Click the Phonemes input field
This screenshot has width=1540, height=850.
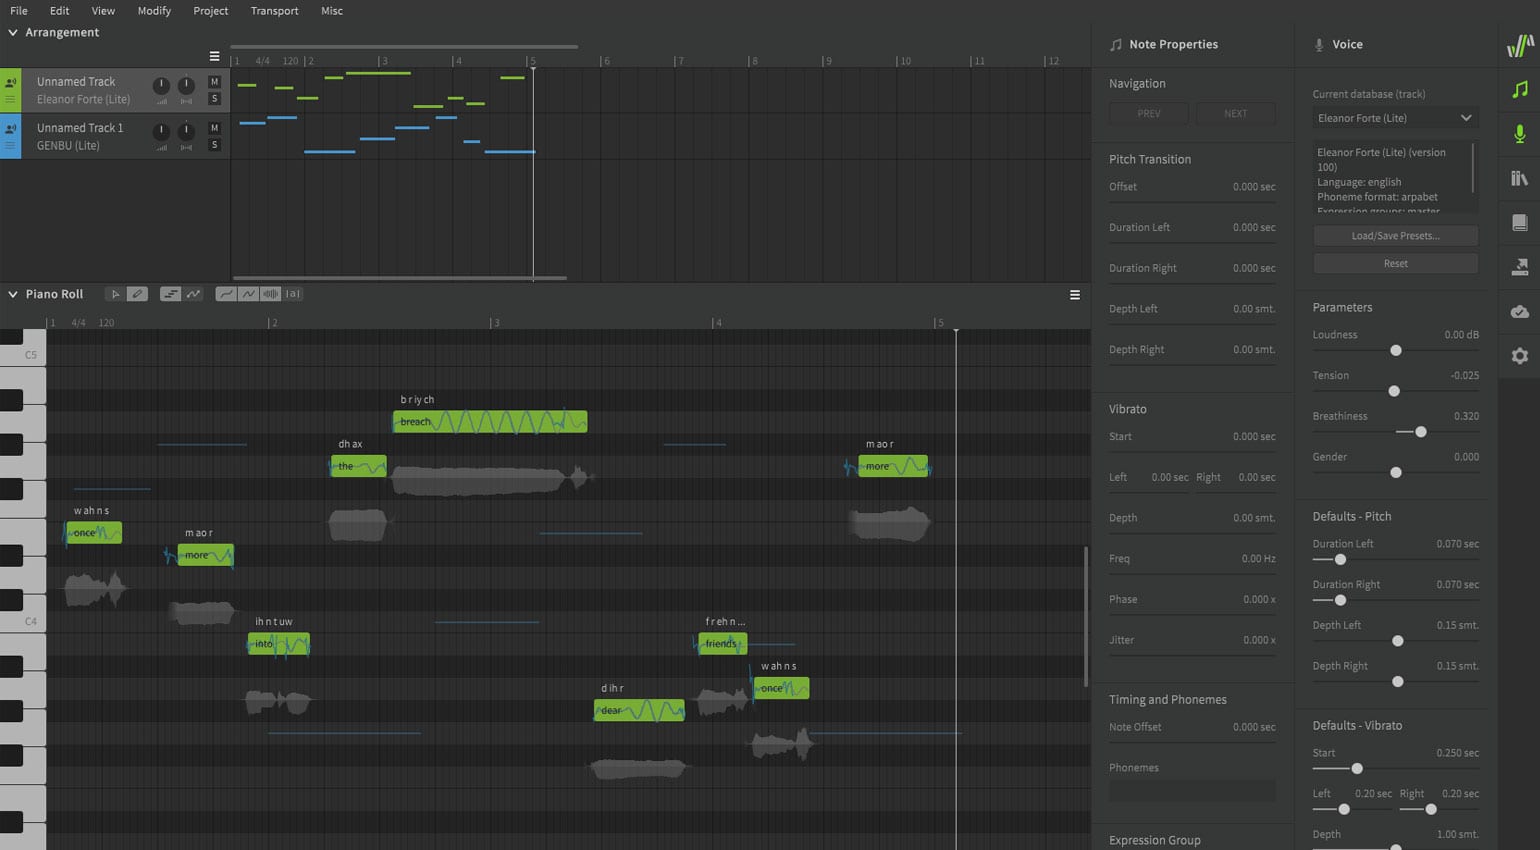point(1192,791)
